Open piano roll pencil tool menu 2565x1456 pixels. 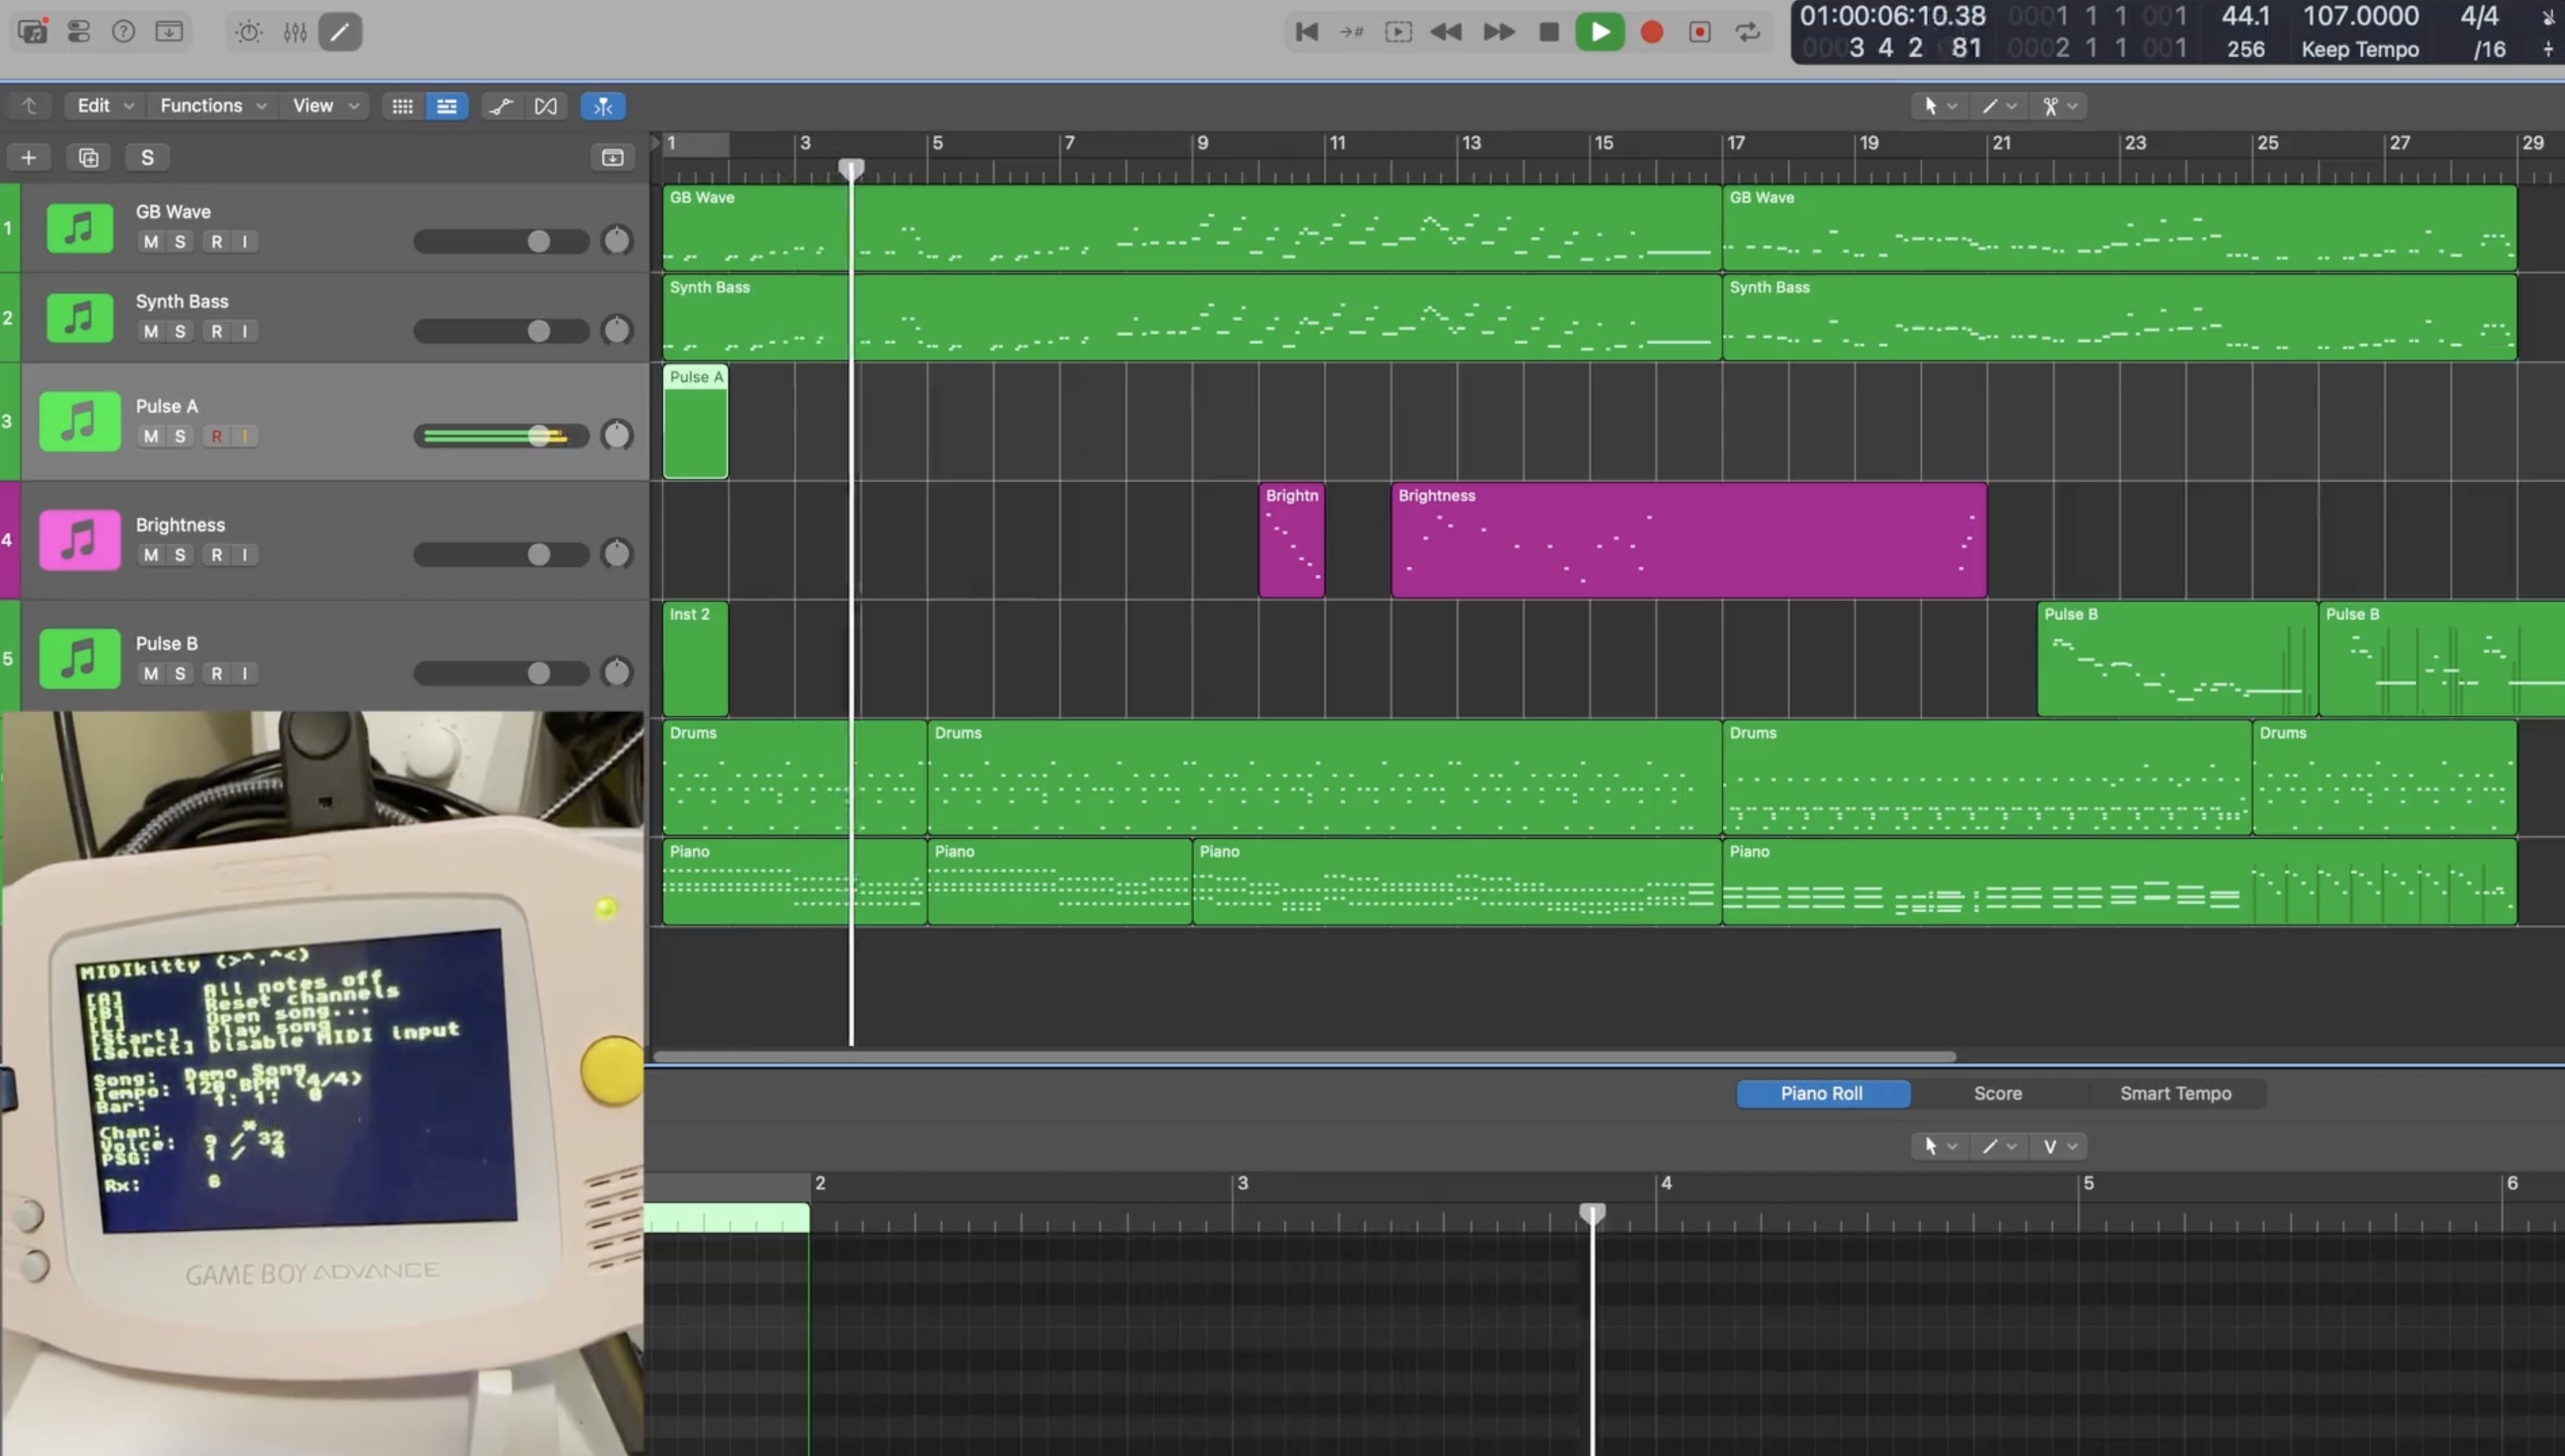tap(1999, 1147)
